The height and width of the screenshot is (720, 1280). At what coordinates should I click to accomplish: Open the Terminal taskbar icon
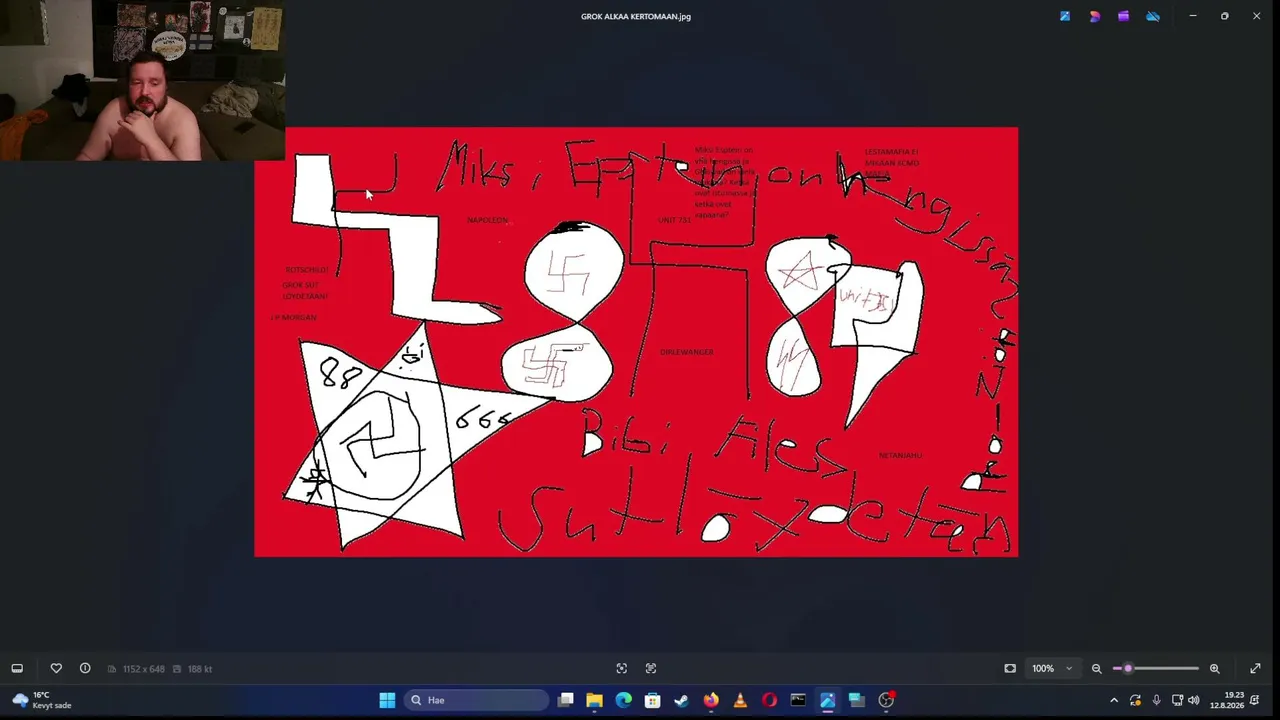pos(798,700)
